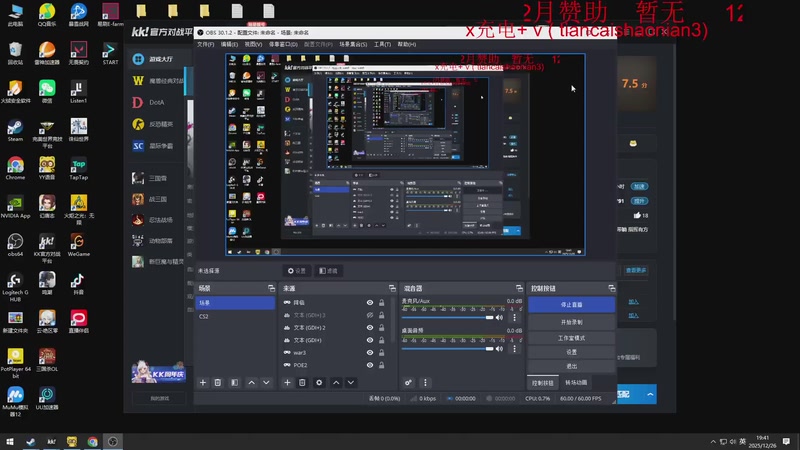Open the 编辑(E) menu in OBS
The width and height of the screenshot is (800, 450).
(229, 44)
